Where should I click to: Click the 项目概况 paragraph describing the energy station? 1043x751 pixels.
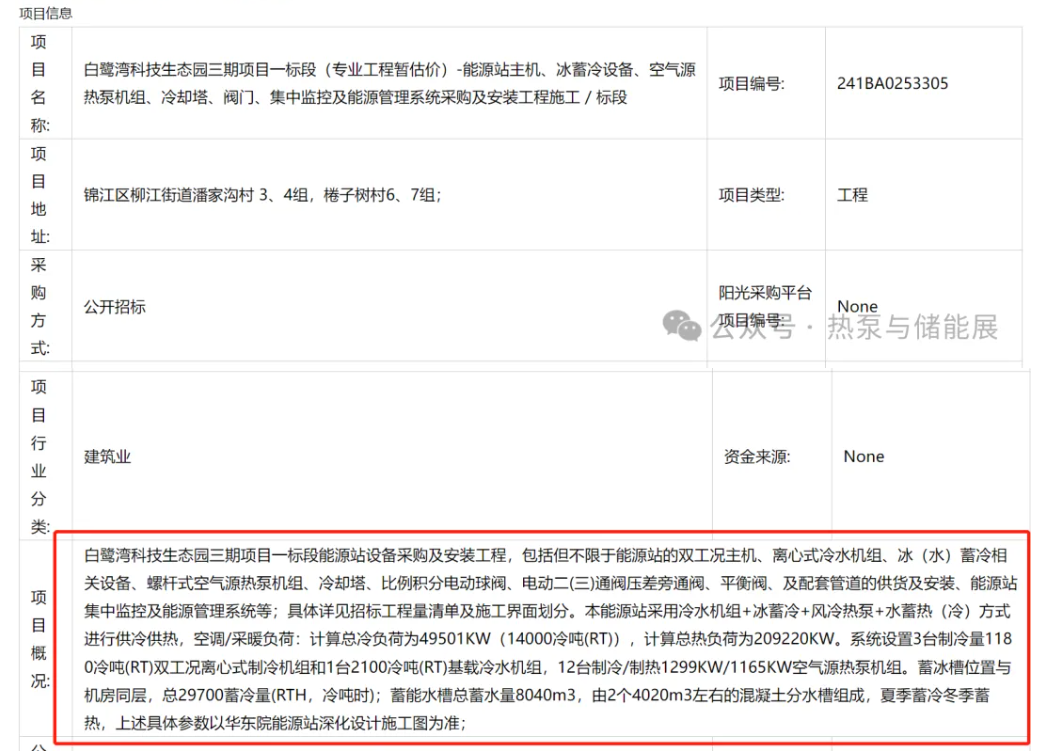[549, 639]
